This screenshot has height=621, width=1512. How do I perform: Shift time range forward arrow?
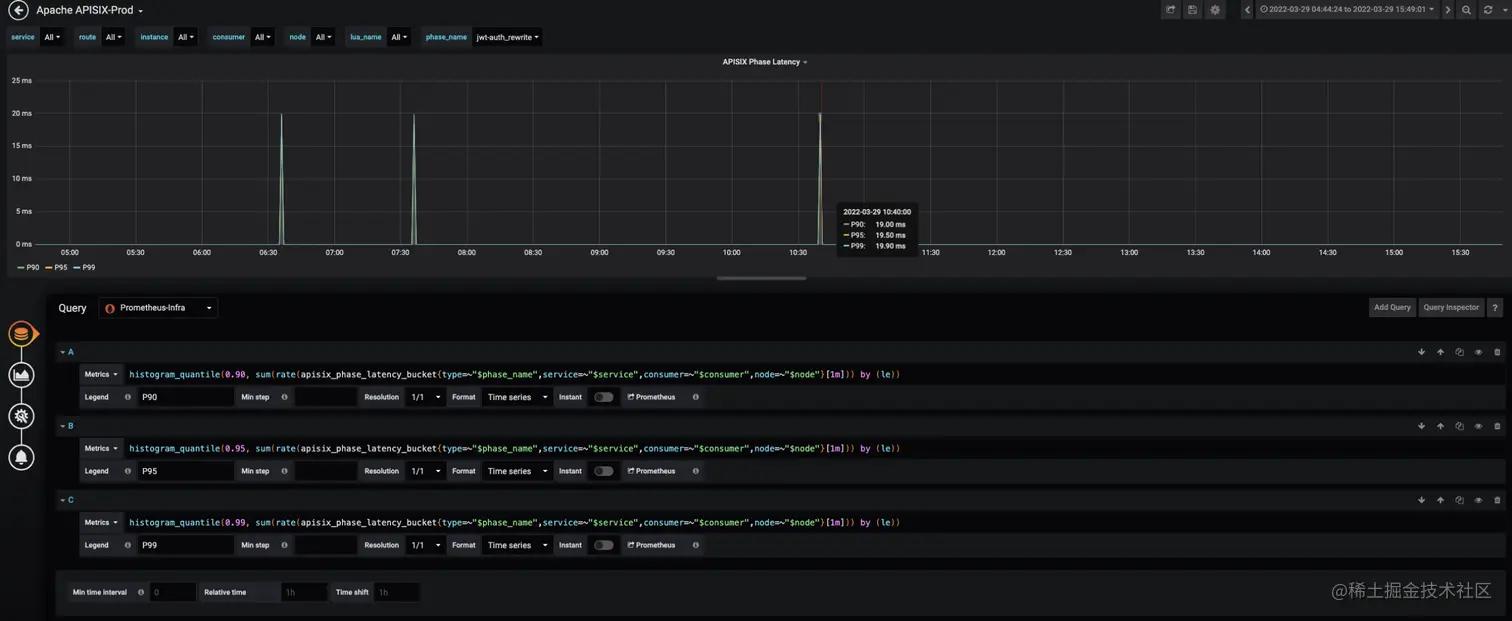[1447, 10]
